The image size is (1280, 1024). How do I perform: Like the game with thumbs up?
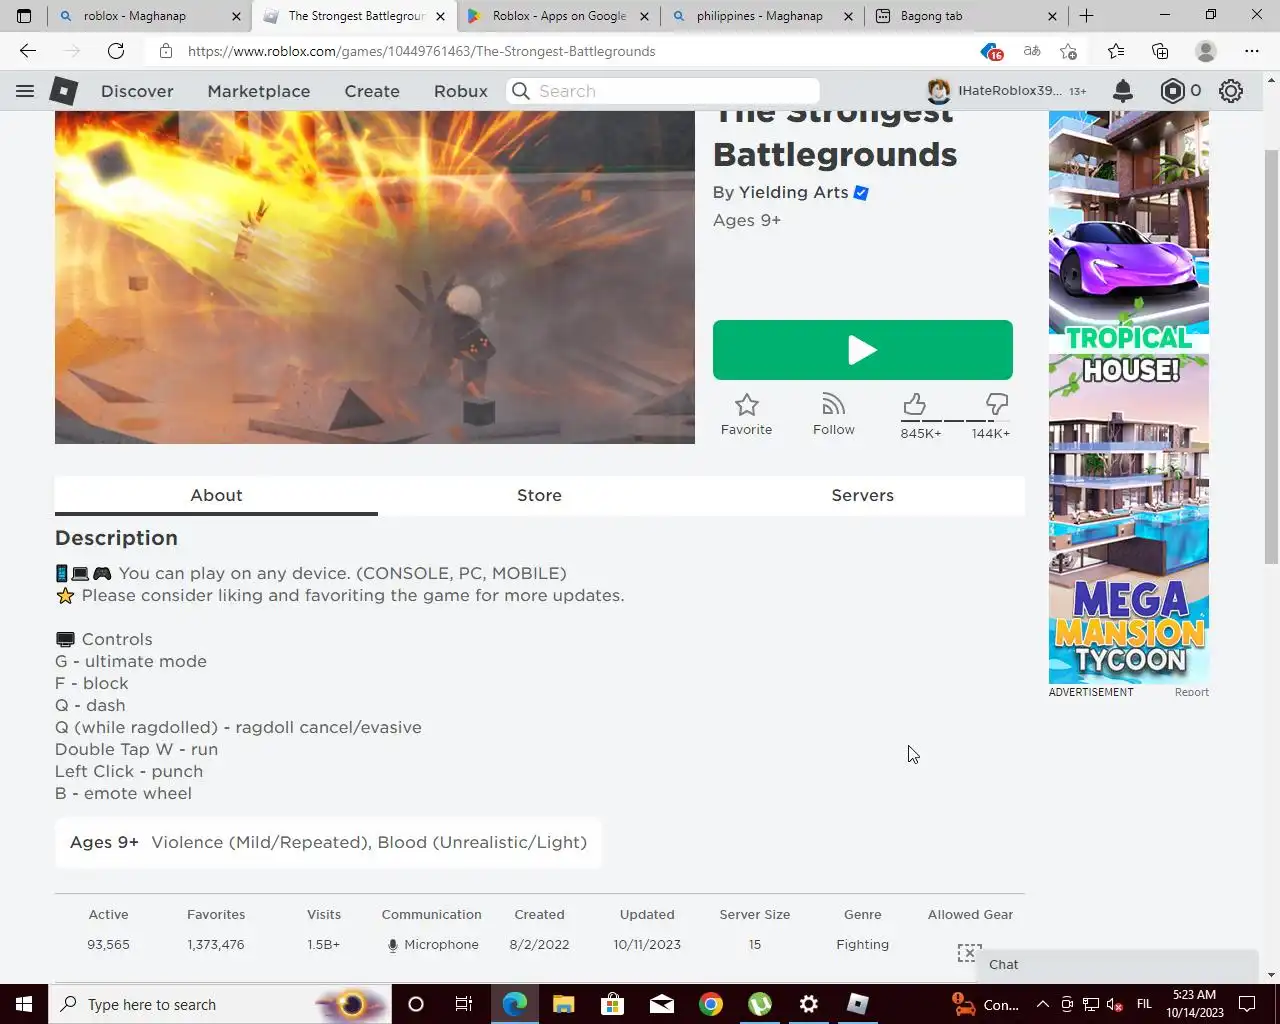(915, 404)
